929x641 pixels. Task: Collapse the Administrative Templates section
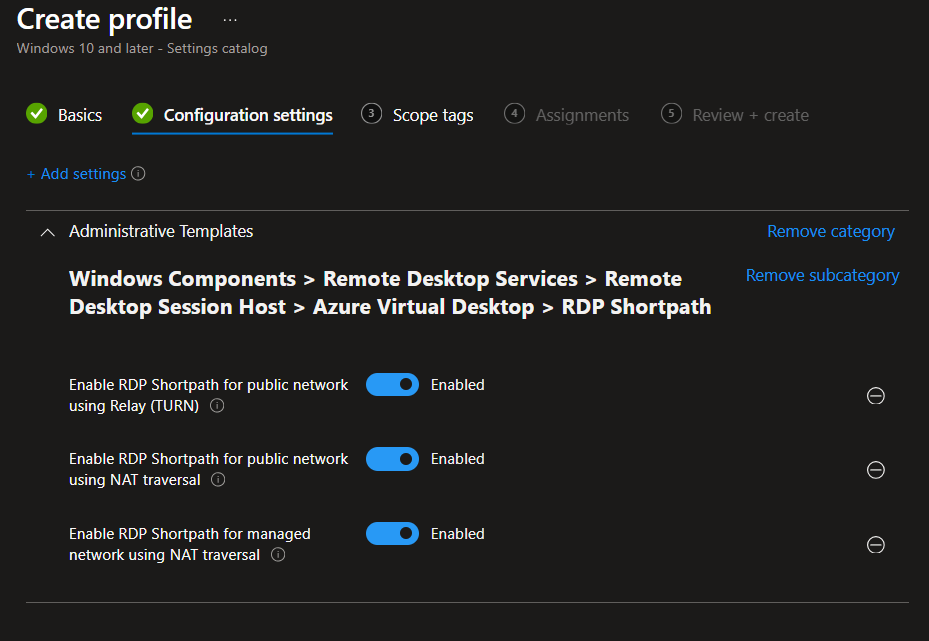47,232
